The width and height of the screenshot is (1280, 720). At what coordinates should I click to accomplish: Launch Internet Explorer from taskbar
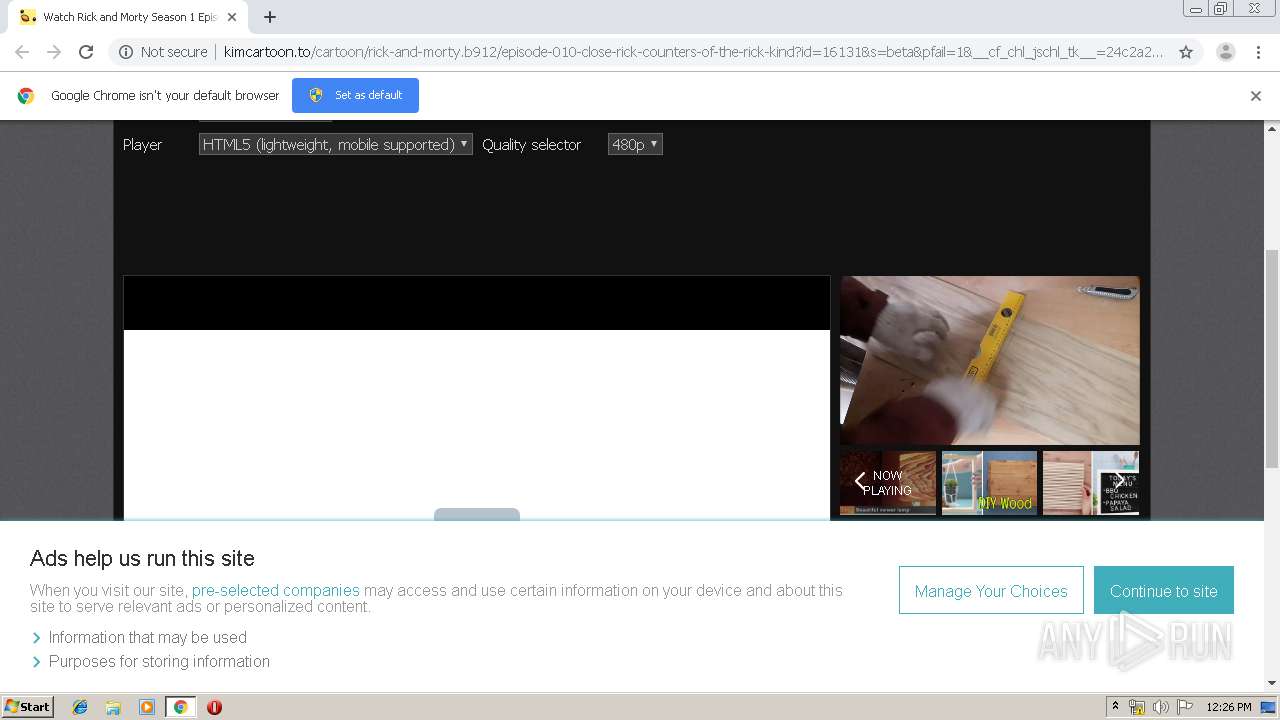80,707
